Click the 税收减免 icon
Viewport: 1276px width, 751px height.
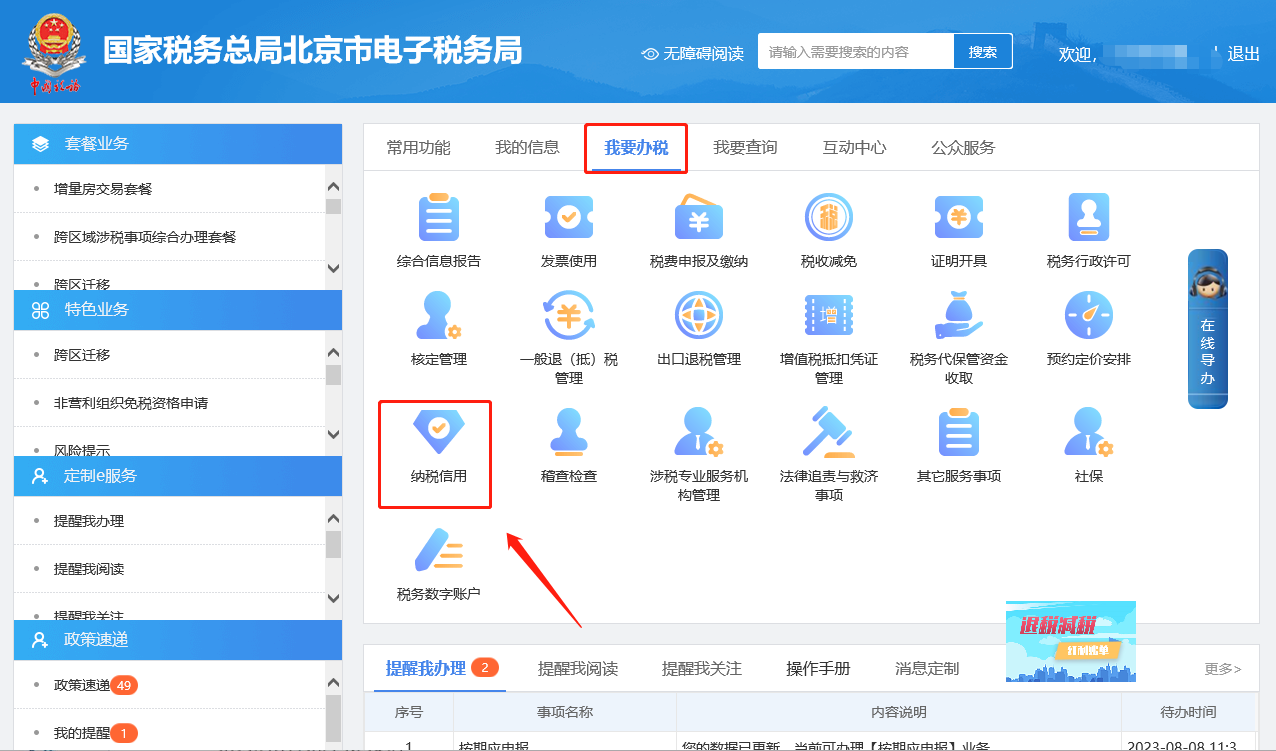click(x=829, y=230)
